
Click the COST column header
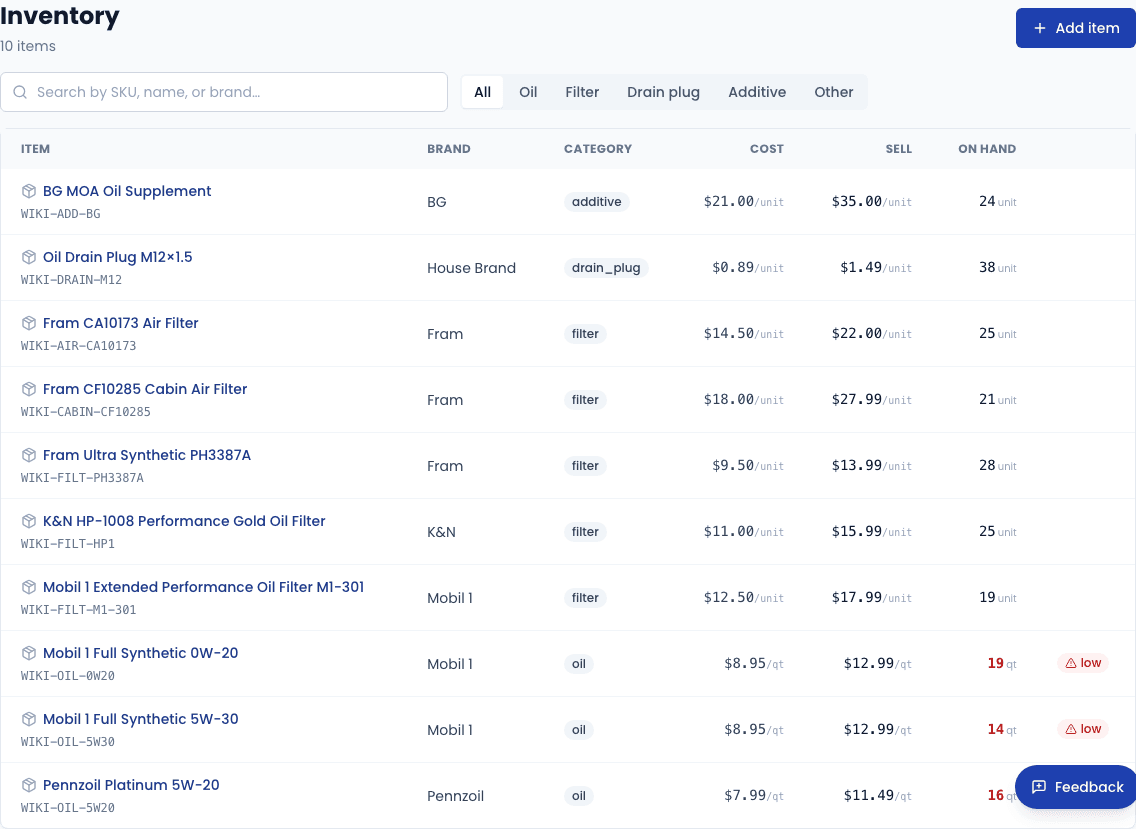coord(767,149)
